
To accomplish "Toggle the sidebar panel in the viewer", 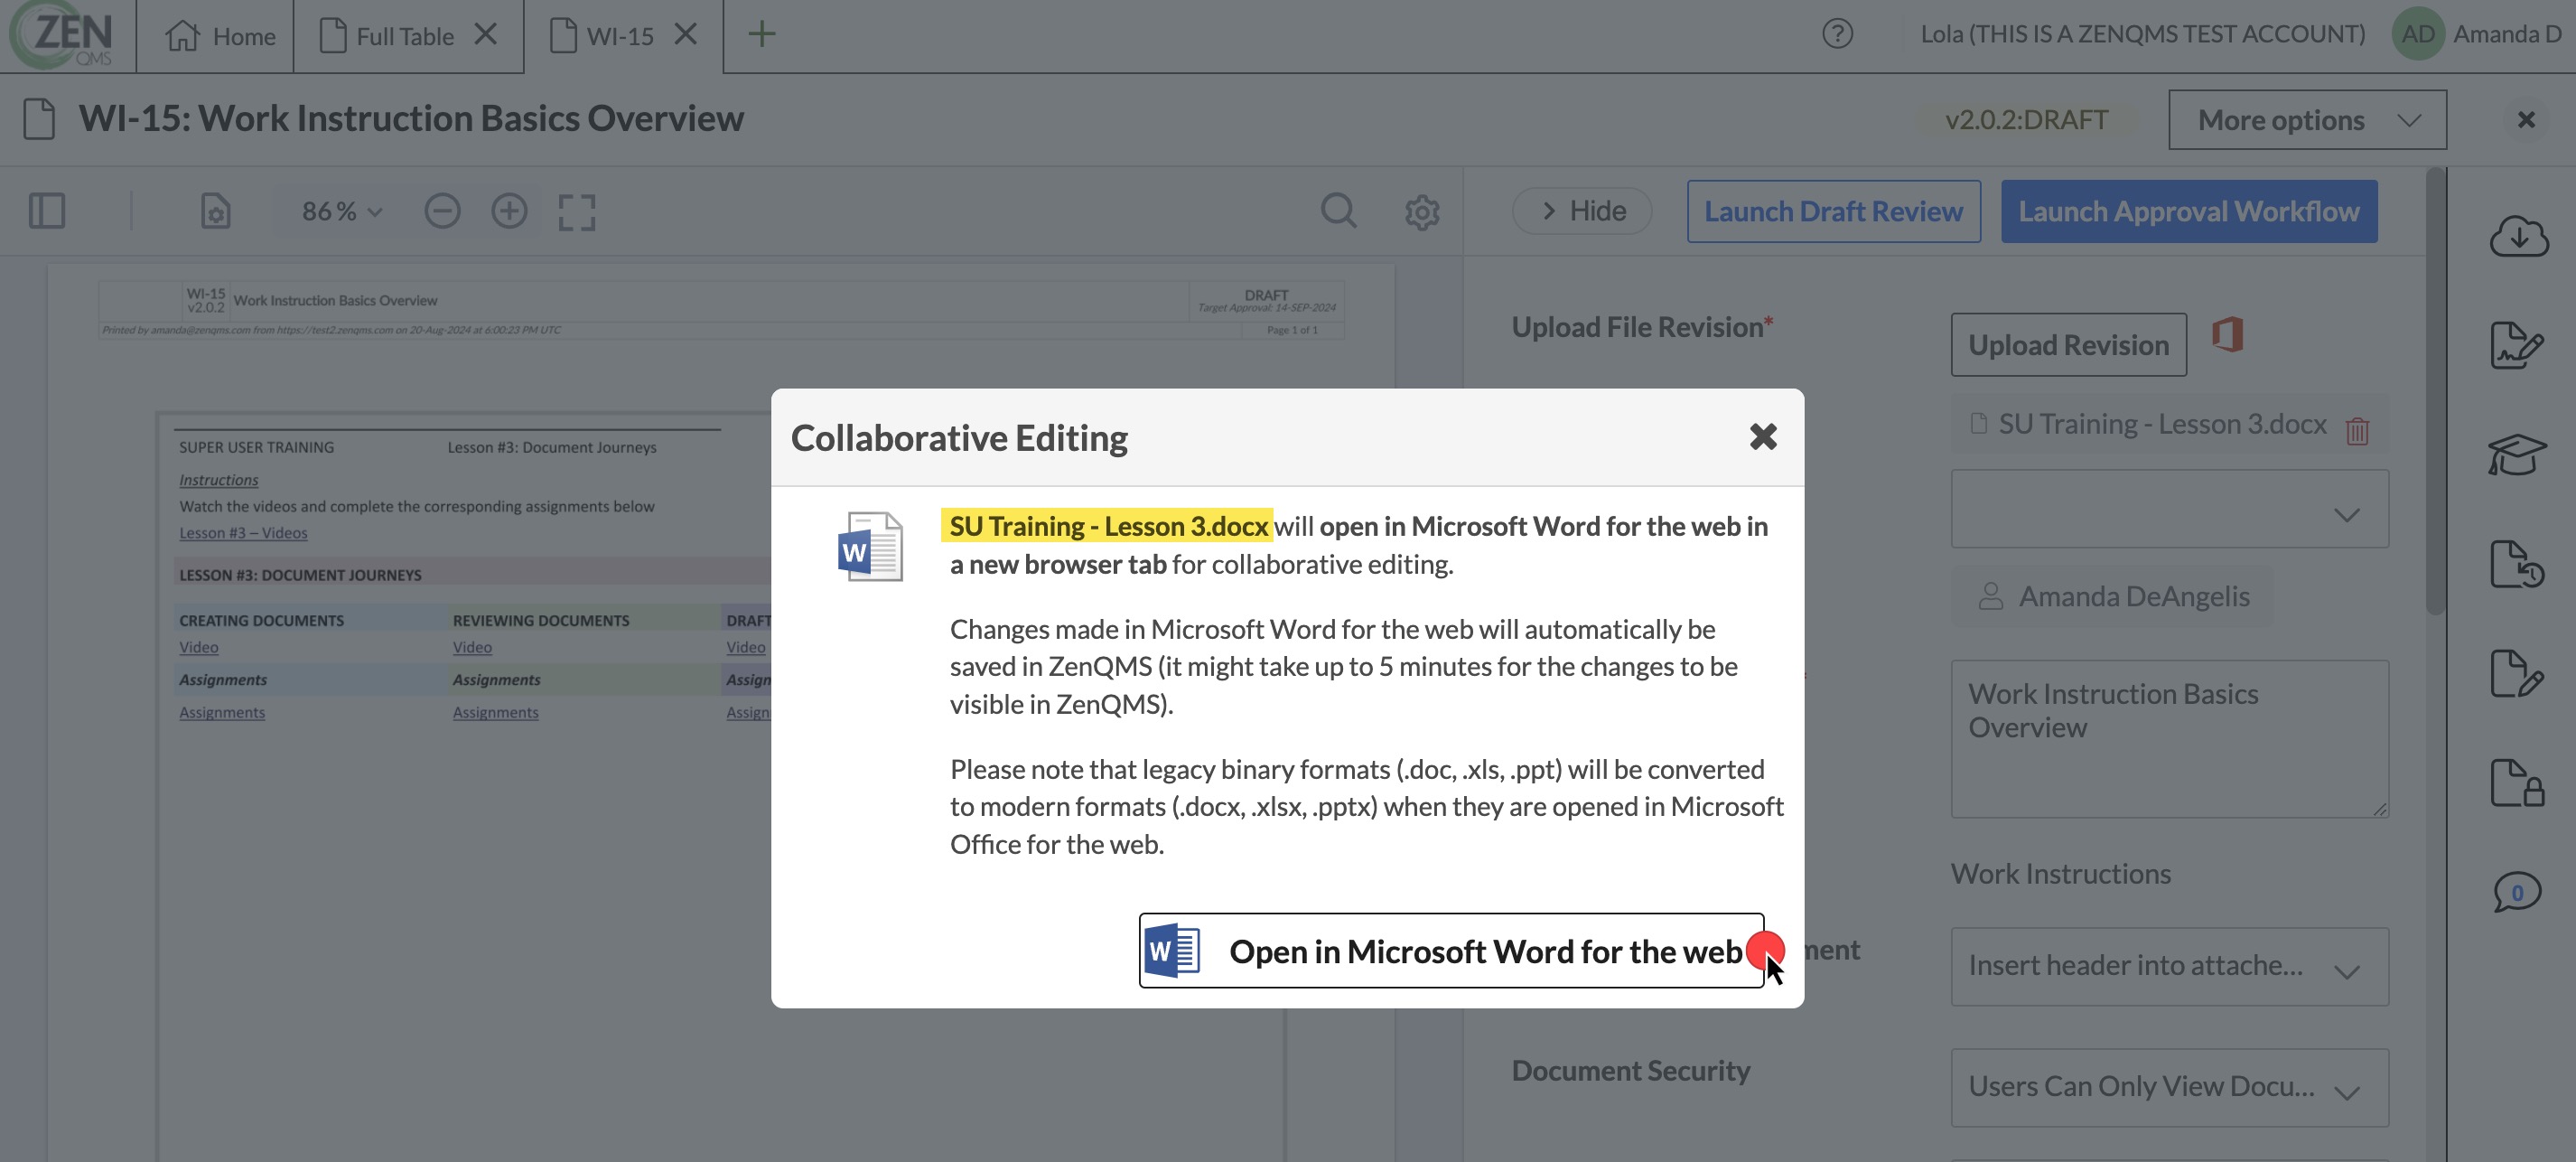I will 47,211.
